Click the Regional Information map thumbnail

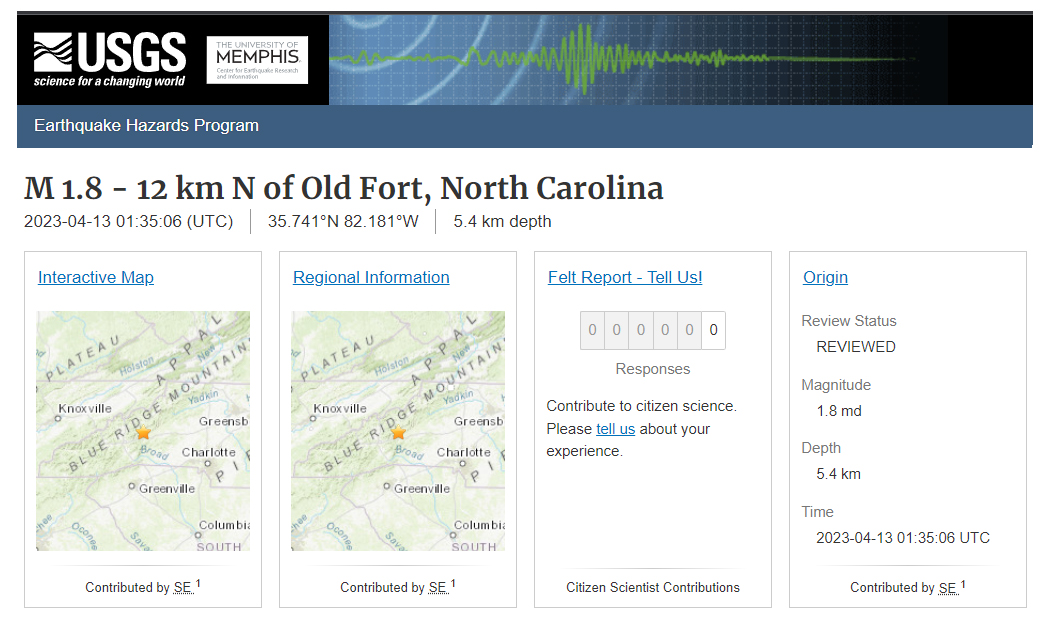(x=398, y=431)
